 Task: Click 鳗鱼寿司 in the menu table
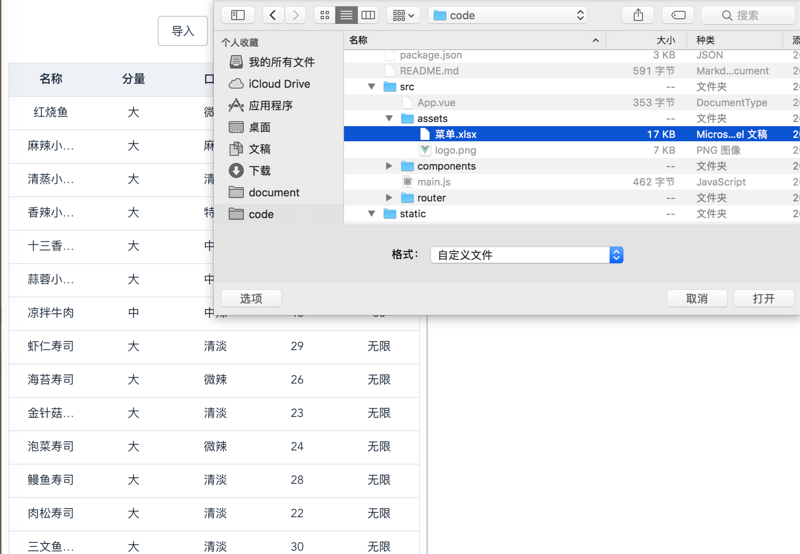[51, 480]
